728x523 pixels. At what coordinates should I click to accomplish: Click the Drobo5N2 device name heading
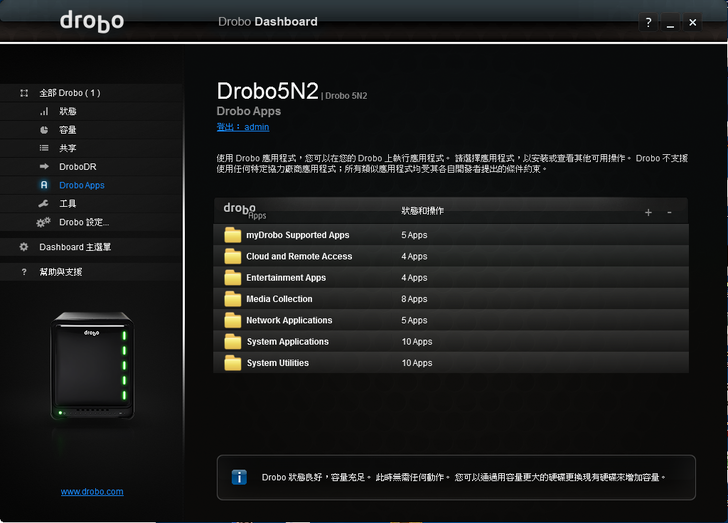click(267, 91)
